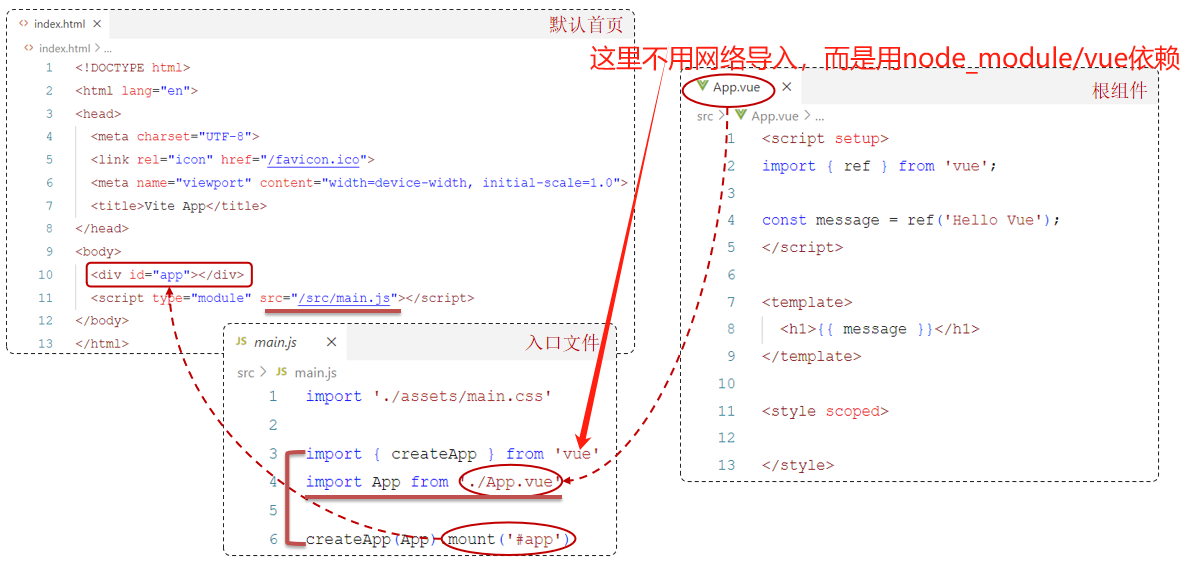Click the <body> opening tag line
Screen dimensions: 1191x565
click(x=98, y=251)
